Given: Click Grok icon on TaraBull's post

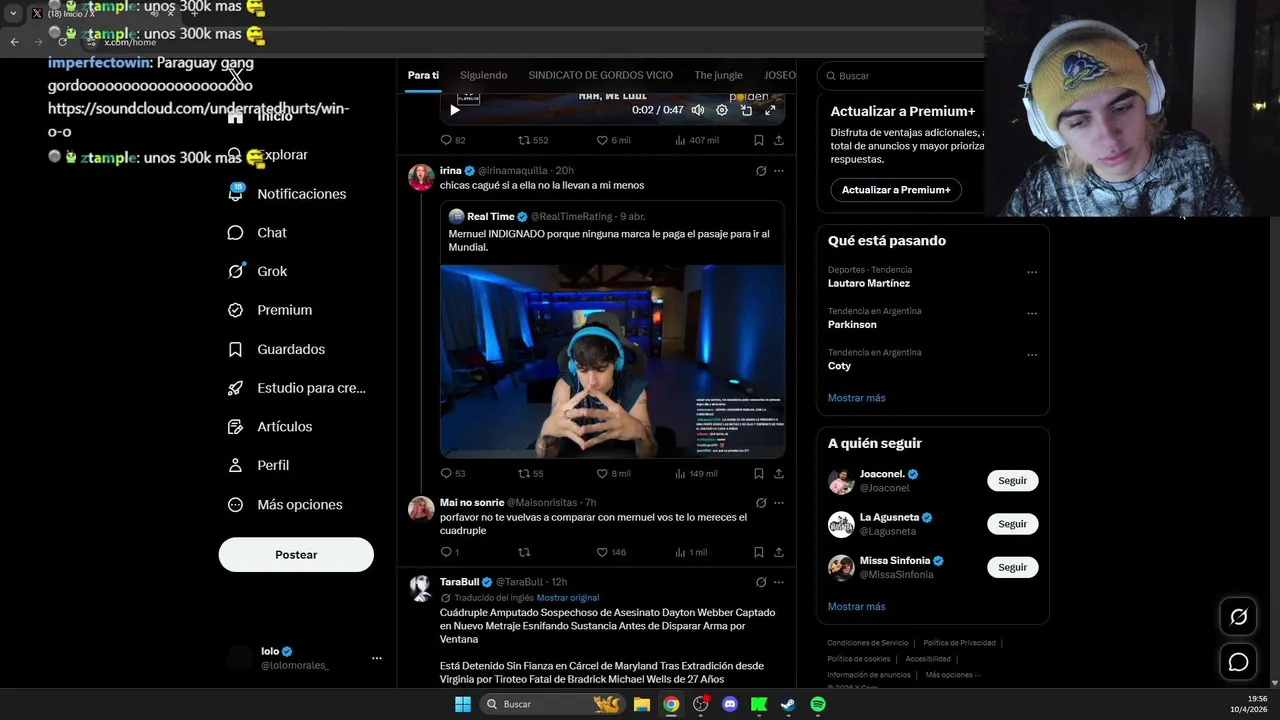Looking at the screenshot, I should tap(761, 582).
